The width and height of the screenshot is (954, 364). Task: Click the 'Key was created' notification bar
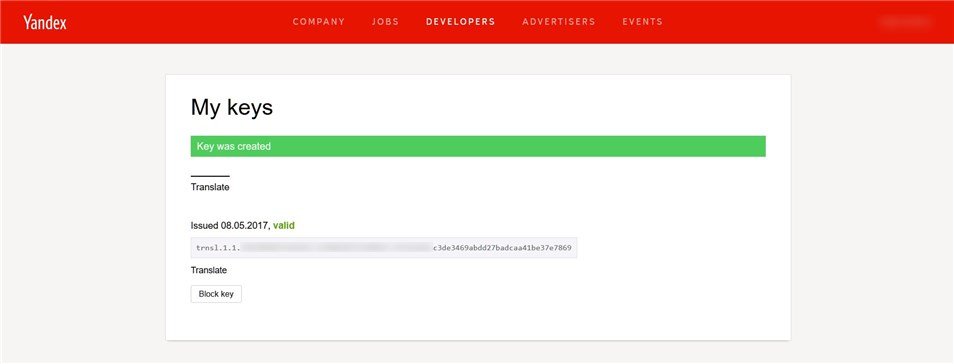478,147
